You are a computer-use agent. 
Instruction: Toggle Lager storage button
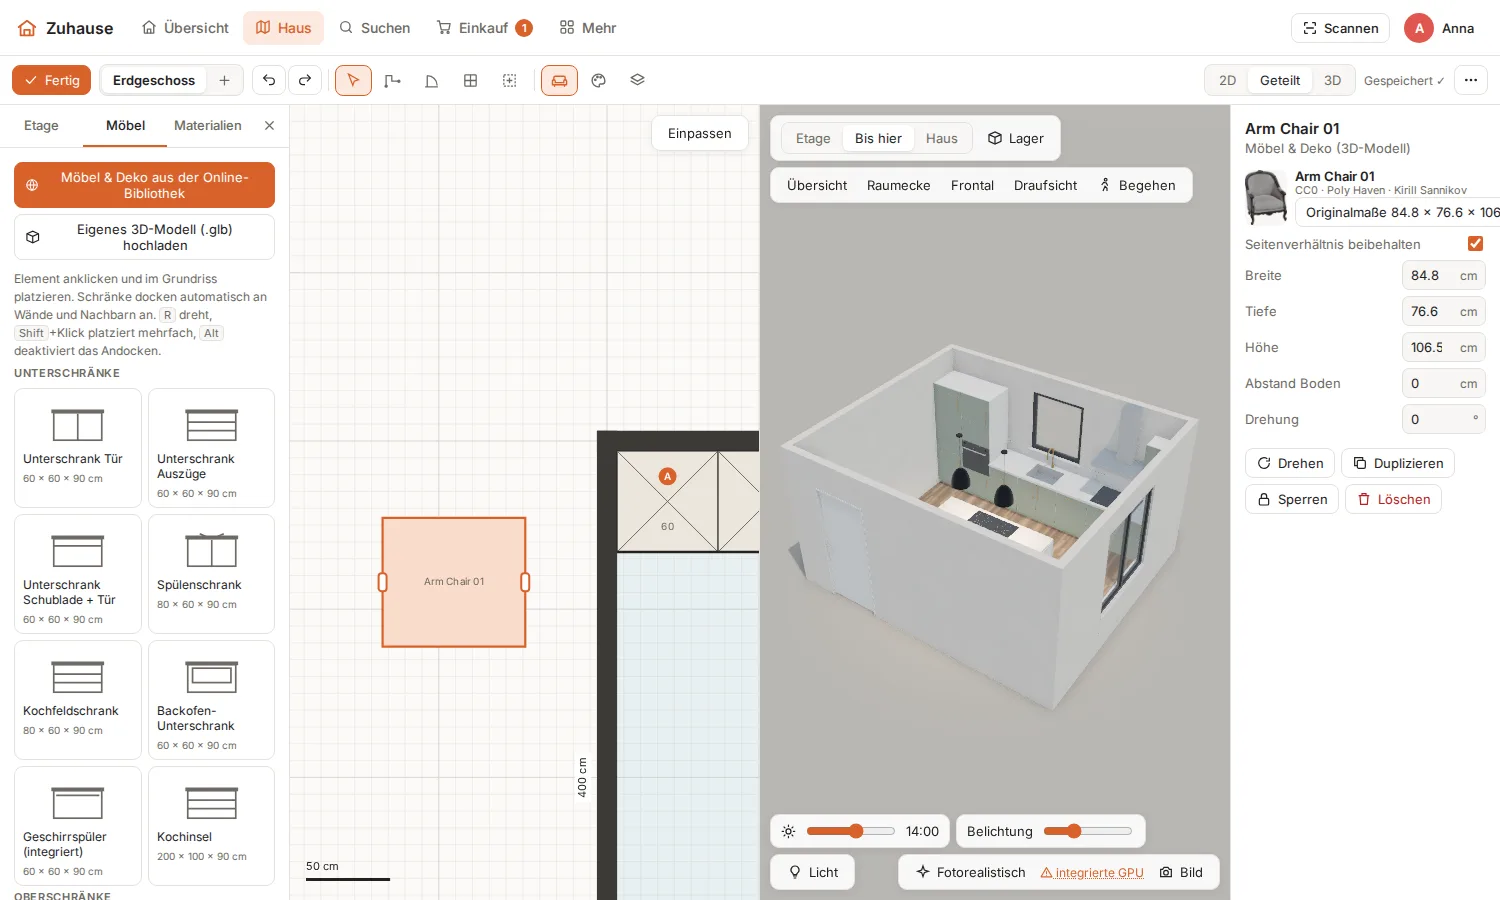point(1016,138)
